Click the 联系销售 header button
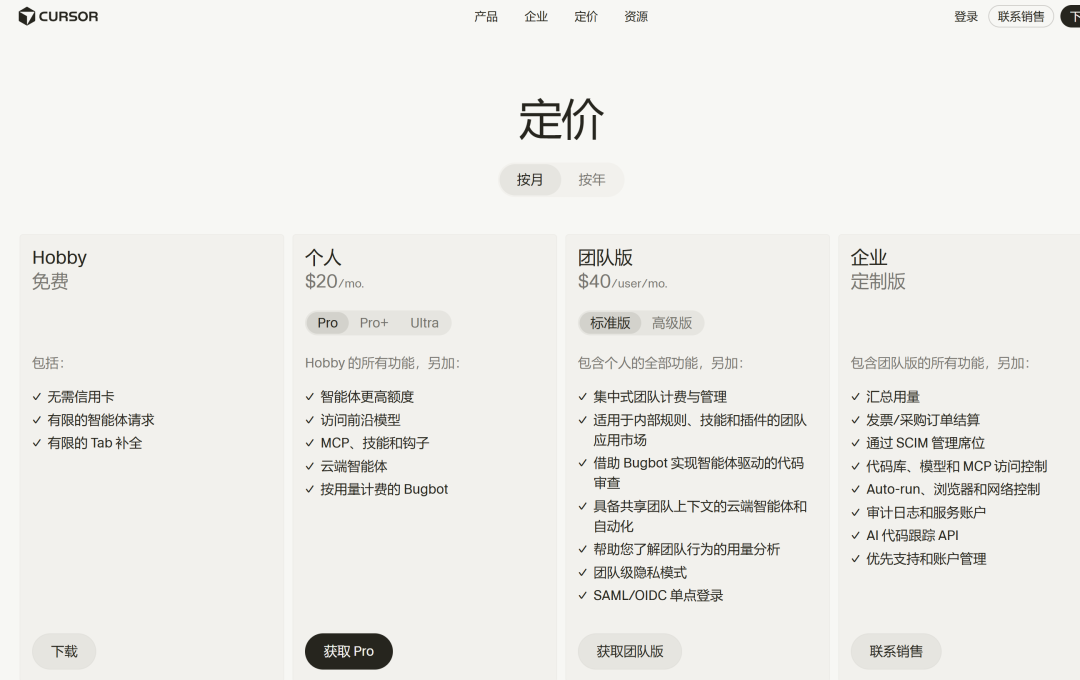Viewport: 1080px width, 680px height. coord(1021,17)
